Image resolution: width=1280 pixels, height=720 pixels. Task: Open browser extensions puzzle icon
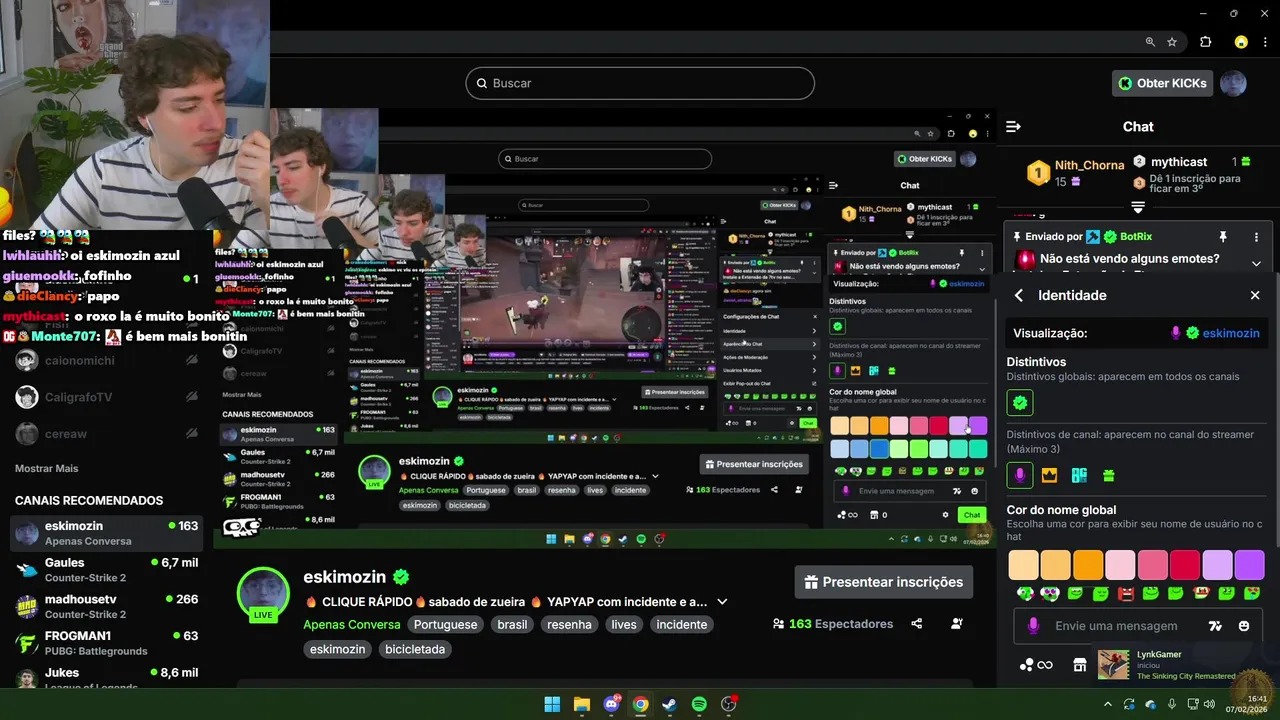click(1205, 42)
